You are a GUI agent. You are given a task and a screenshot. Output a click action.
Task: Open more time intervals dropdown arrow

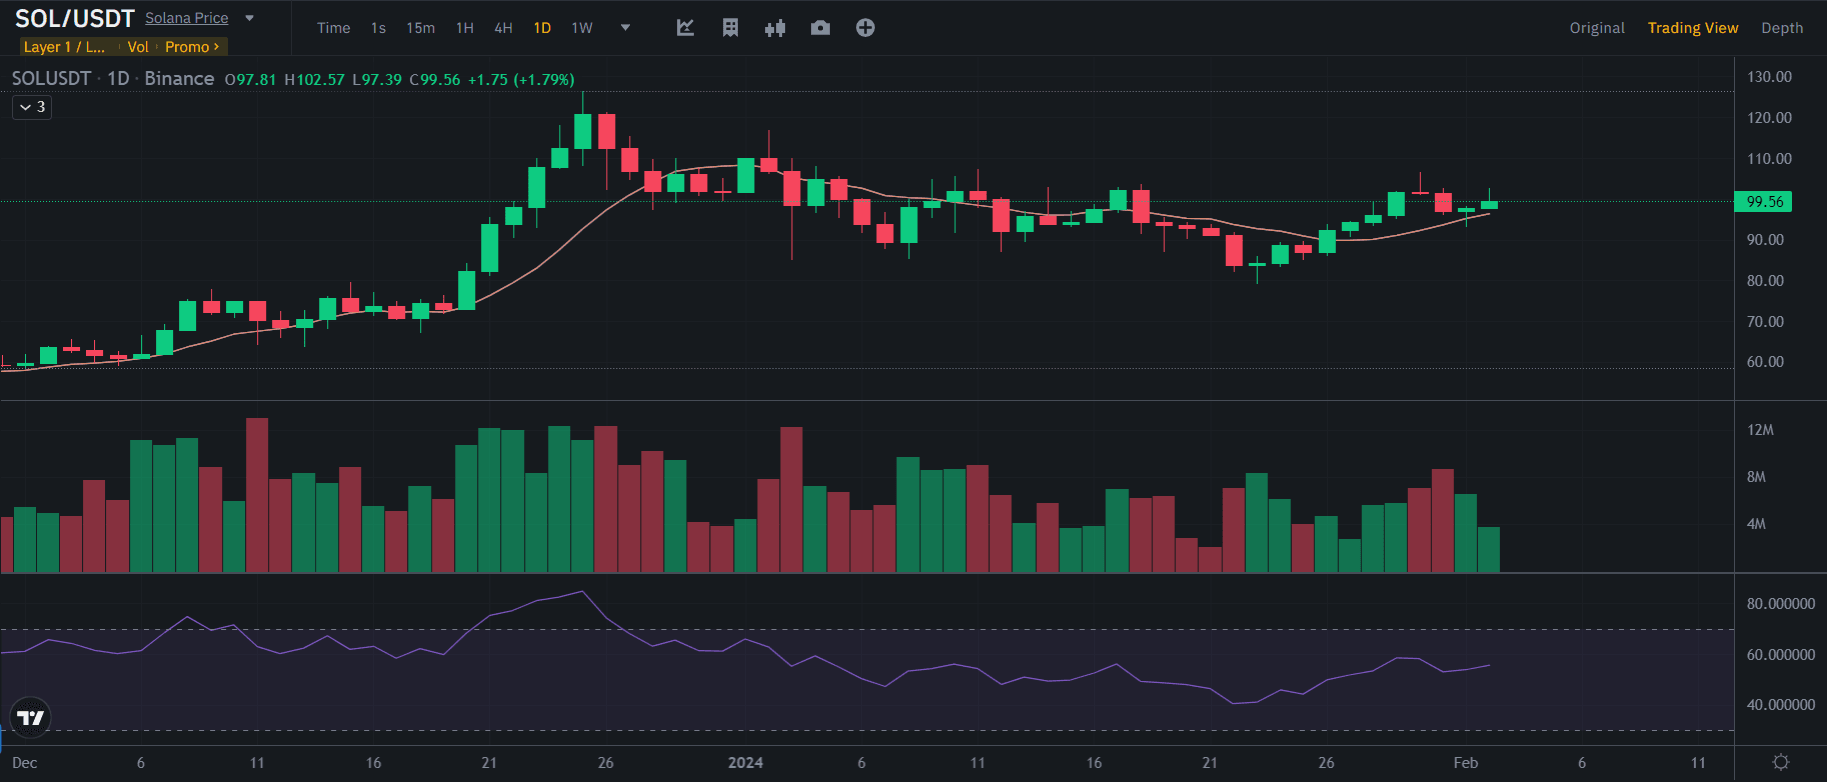[x=625, y=28]
